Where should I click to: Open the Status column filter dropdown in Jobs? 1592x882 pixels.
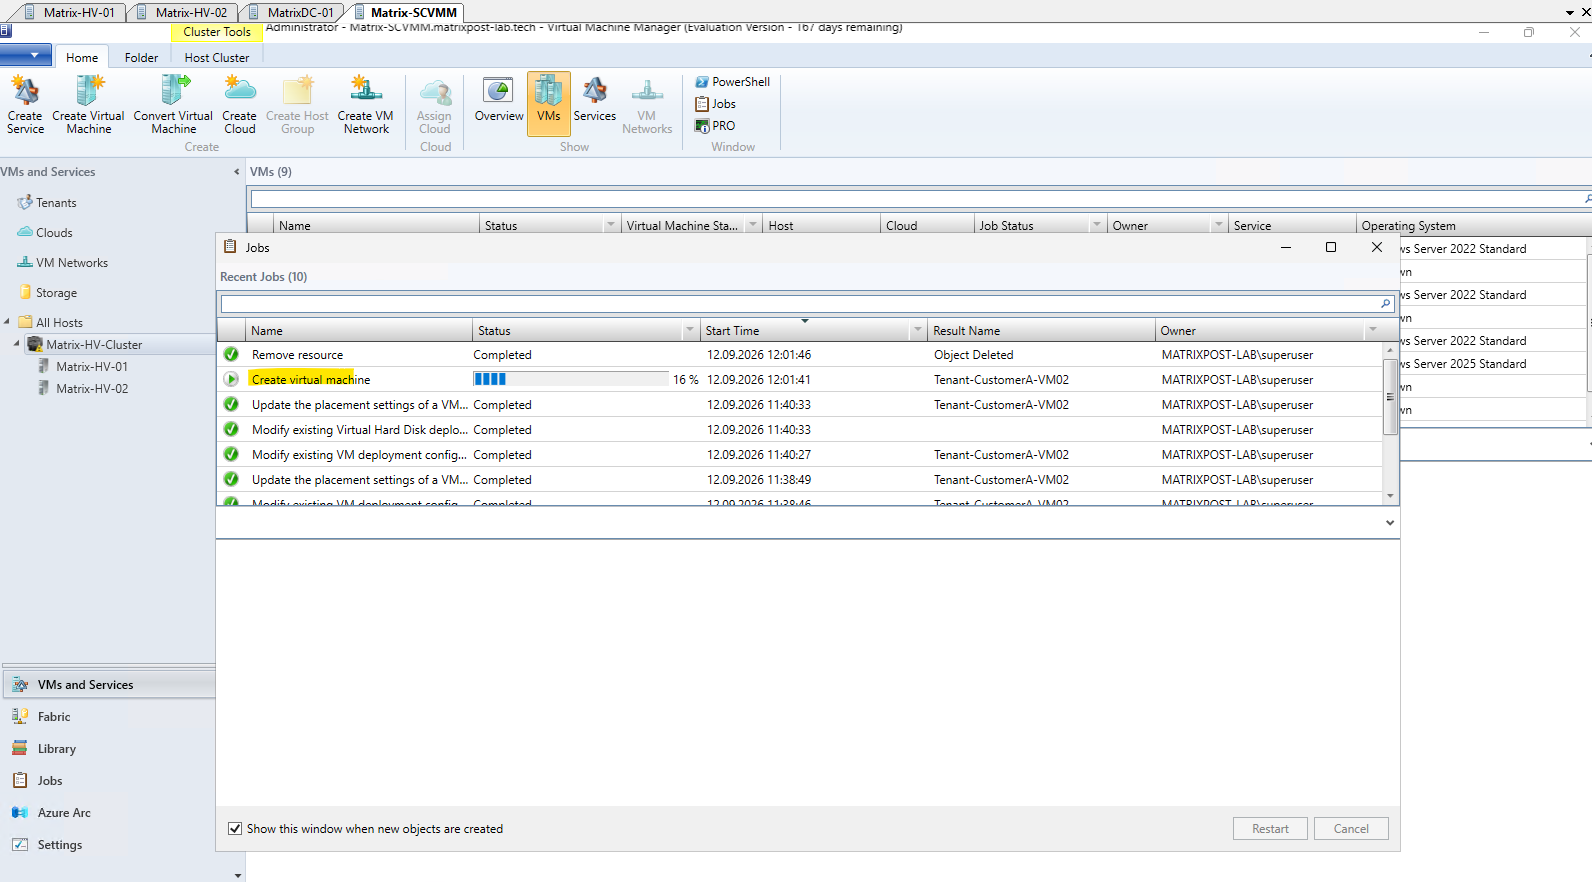click(689, 330)
